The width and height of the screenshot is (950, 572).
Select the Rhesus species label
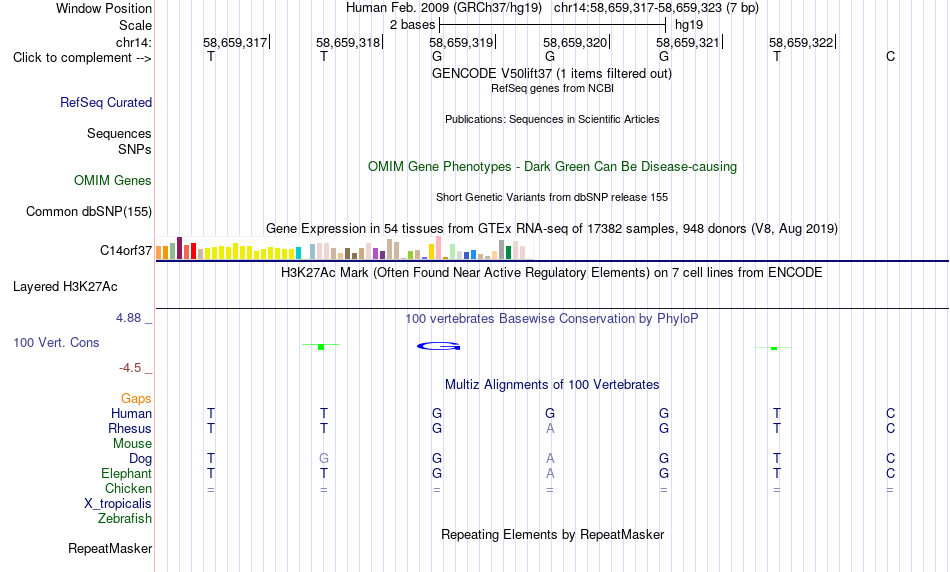coord(130,428)
